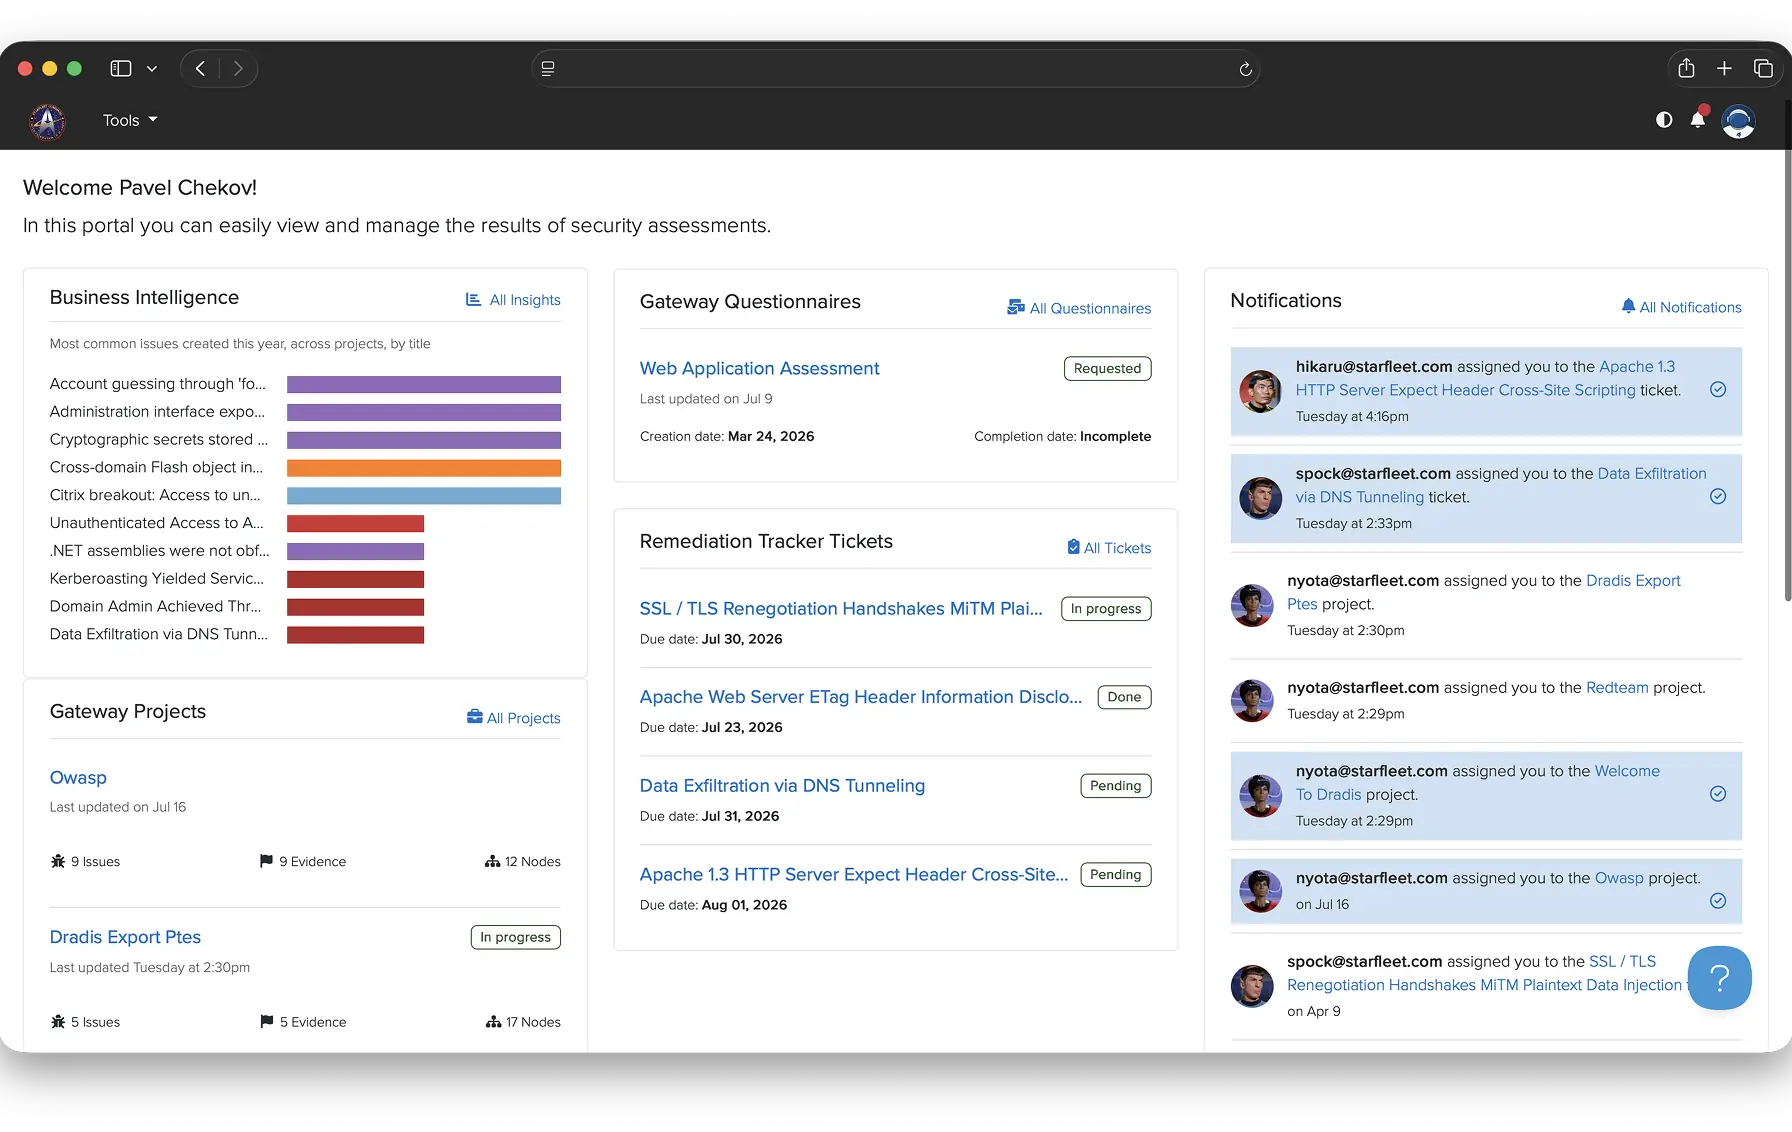
Task: Click the page vertical scrollbar
Action: [x=1787, y=350]
